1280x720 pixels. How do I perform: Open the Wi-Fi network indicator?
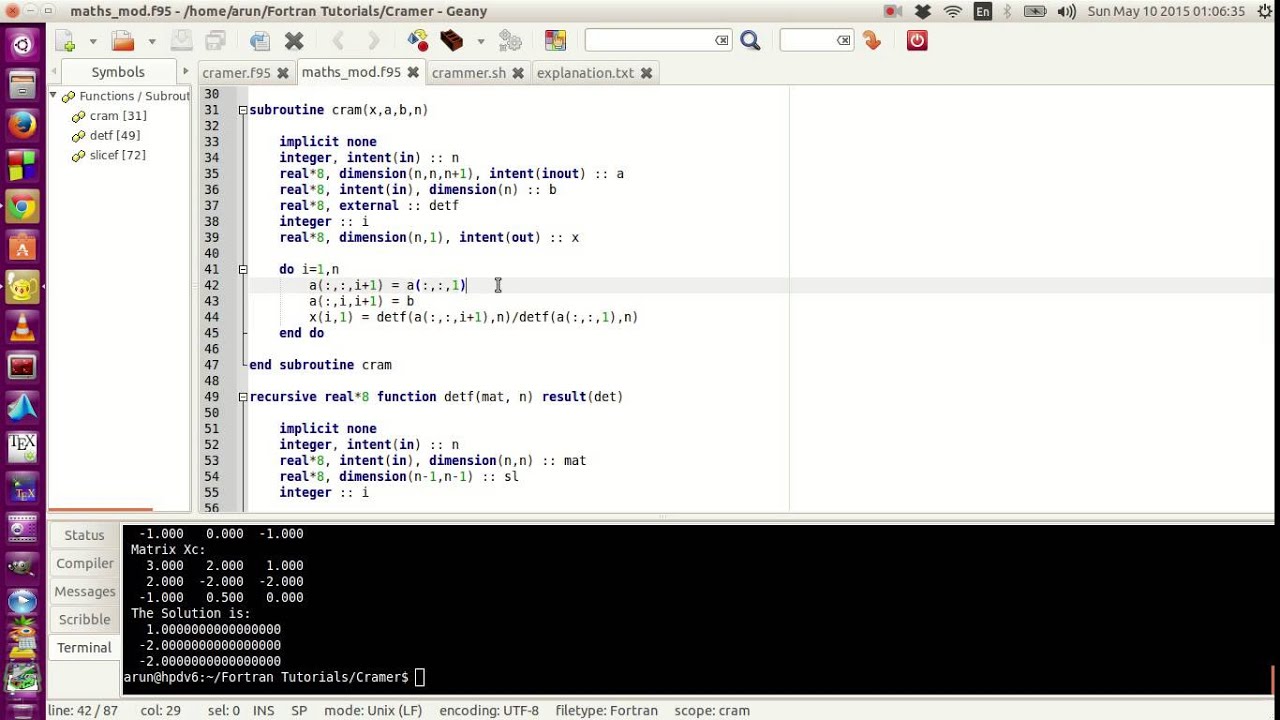[x=953, y=11]
